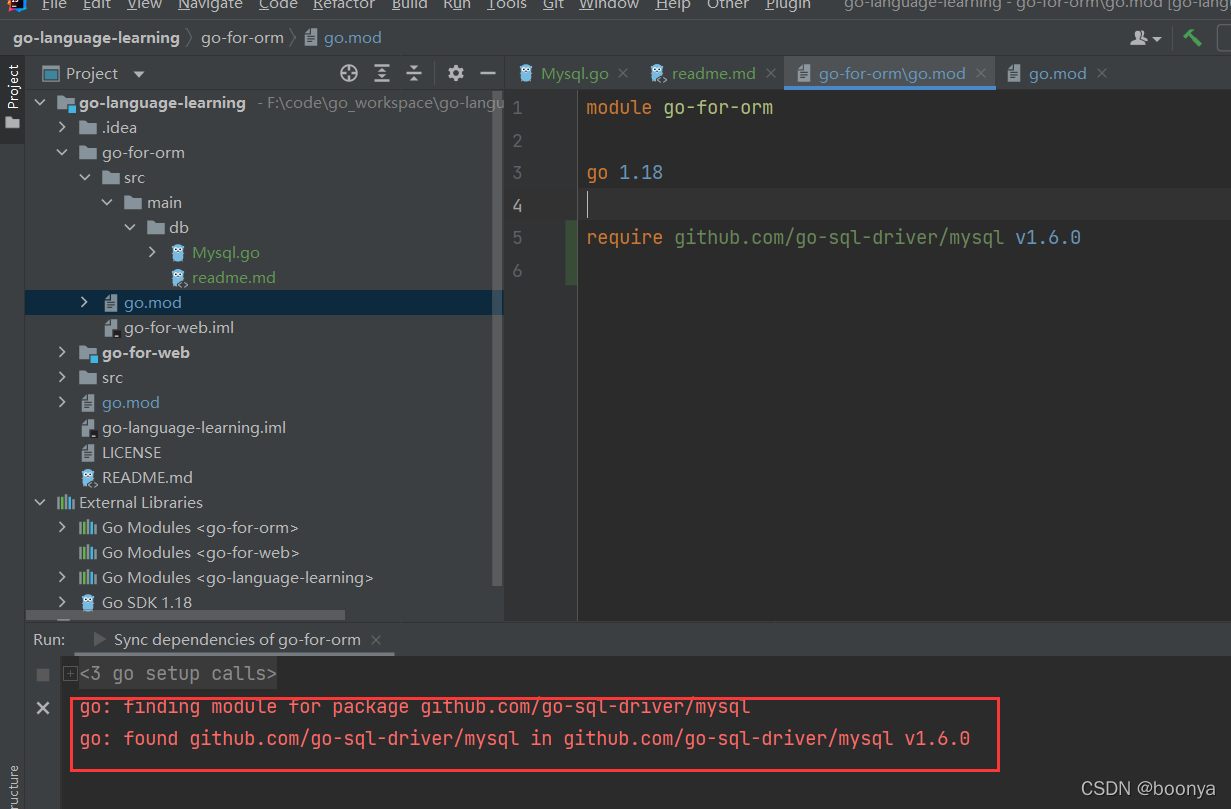Image resolution: width=1231 pixels, height=809 pixels.
Task: Open the user account icon dropdown
Action: click(1146, 38)
